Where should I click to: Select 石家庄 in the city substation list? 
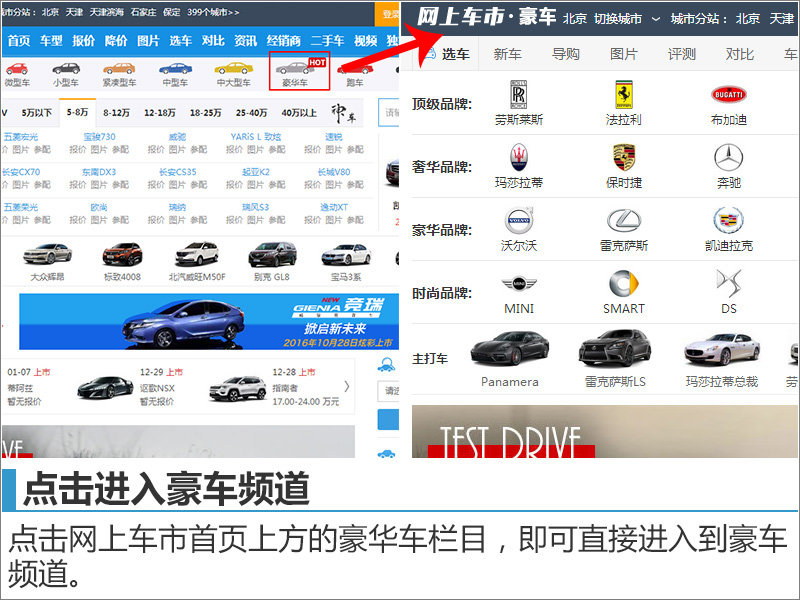coord(143,12)
